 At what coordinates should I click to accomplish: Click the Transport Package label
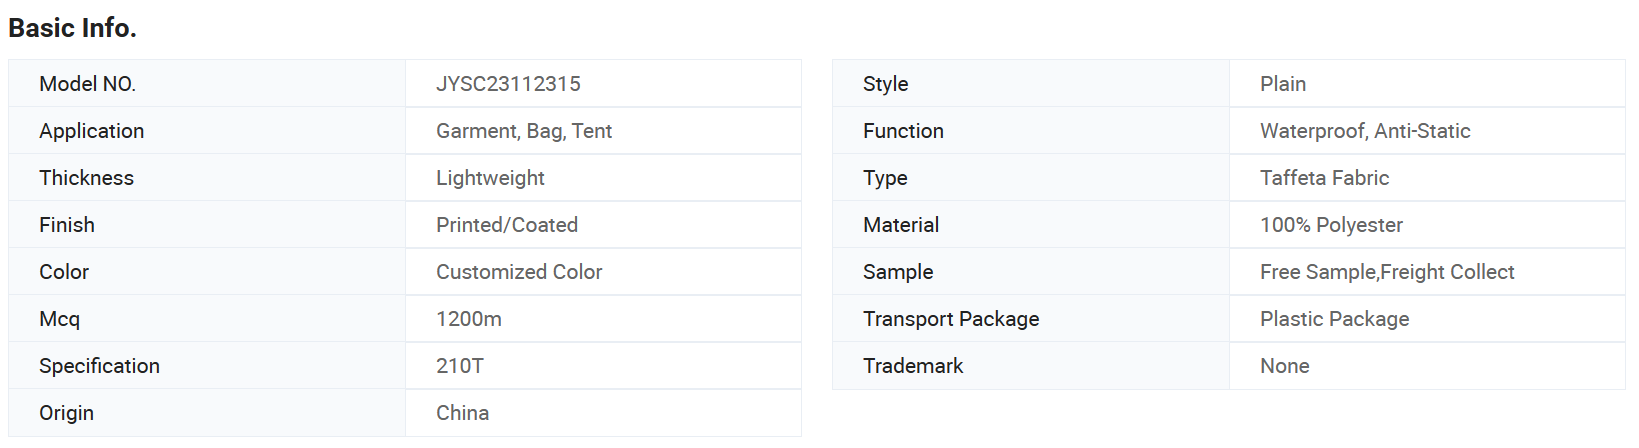951,319
